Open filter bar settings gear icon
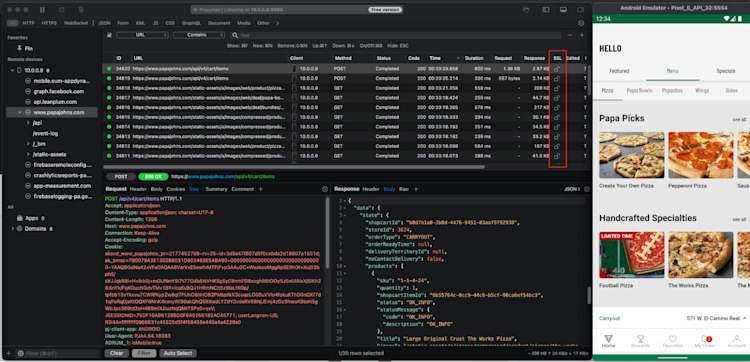The height and width of the screenshot is (362, 750). point(581,23)
